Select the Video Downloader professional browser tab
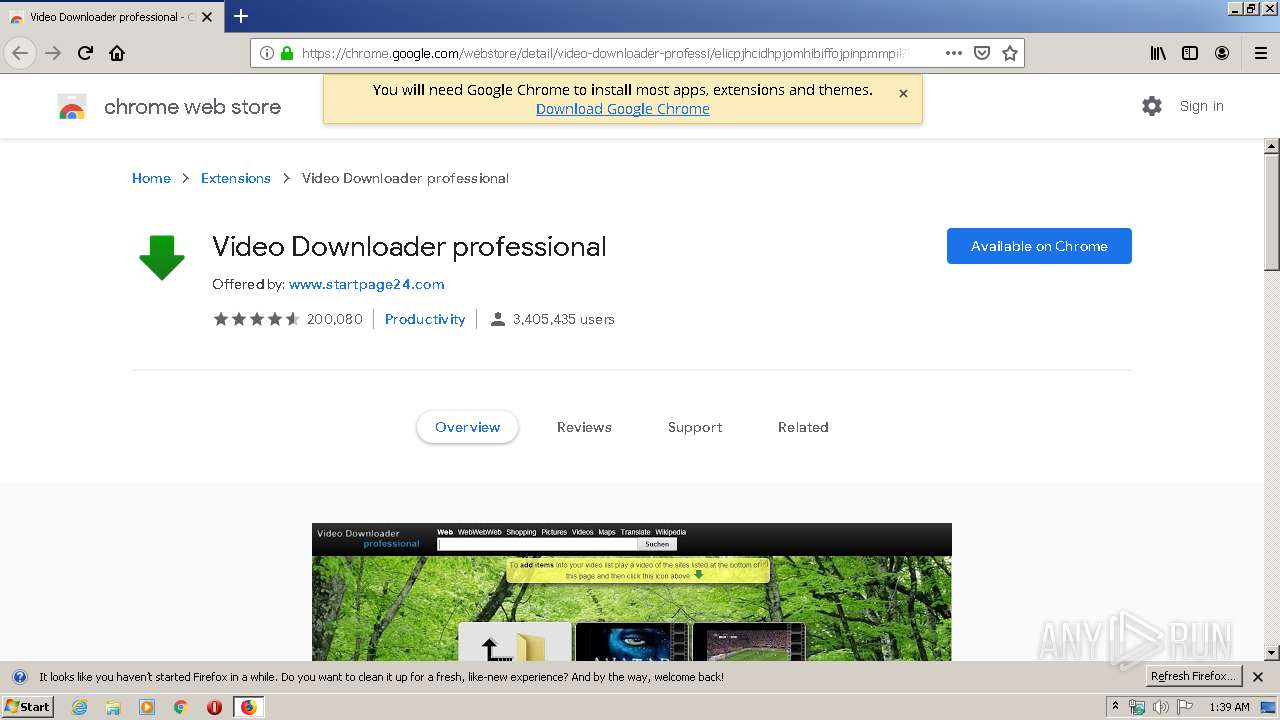1280x720 pixels. (112, 17)
